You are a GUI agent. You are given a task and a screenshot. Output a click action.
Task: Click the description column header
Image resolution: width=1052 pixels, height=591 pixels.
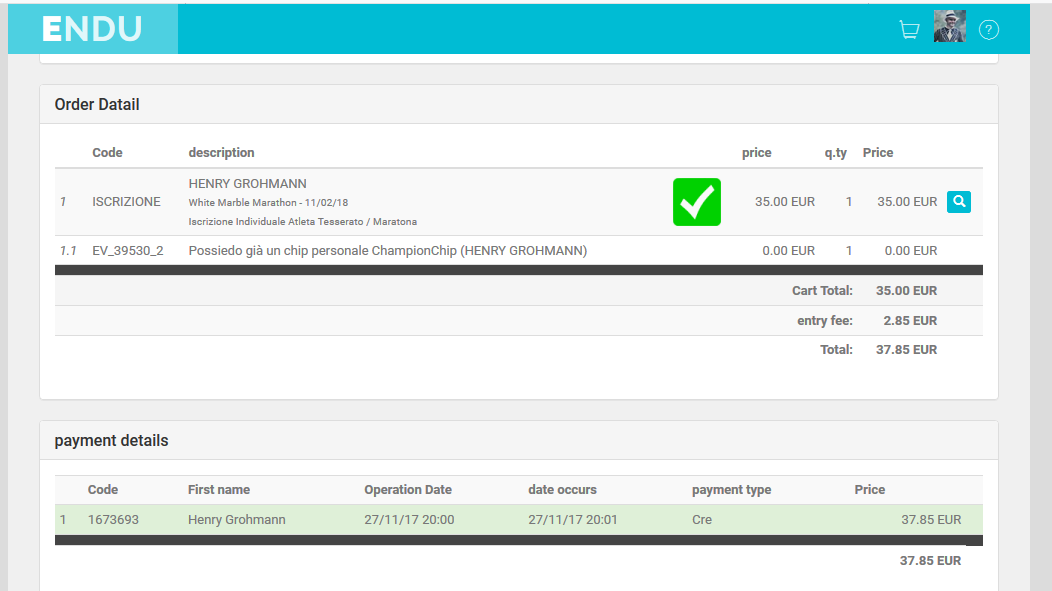221,153
